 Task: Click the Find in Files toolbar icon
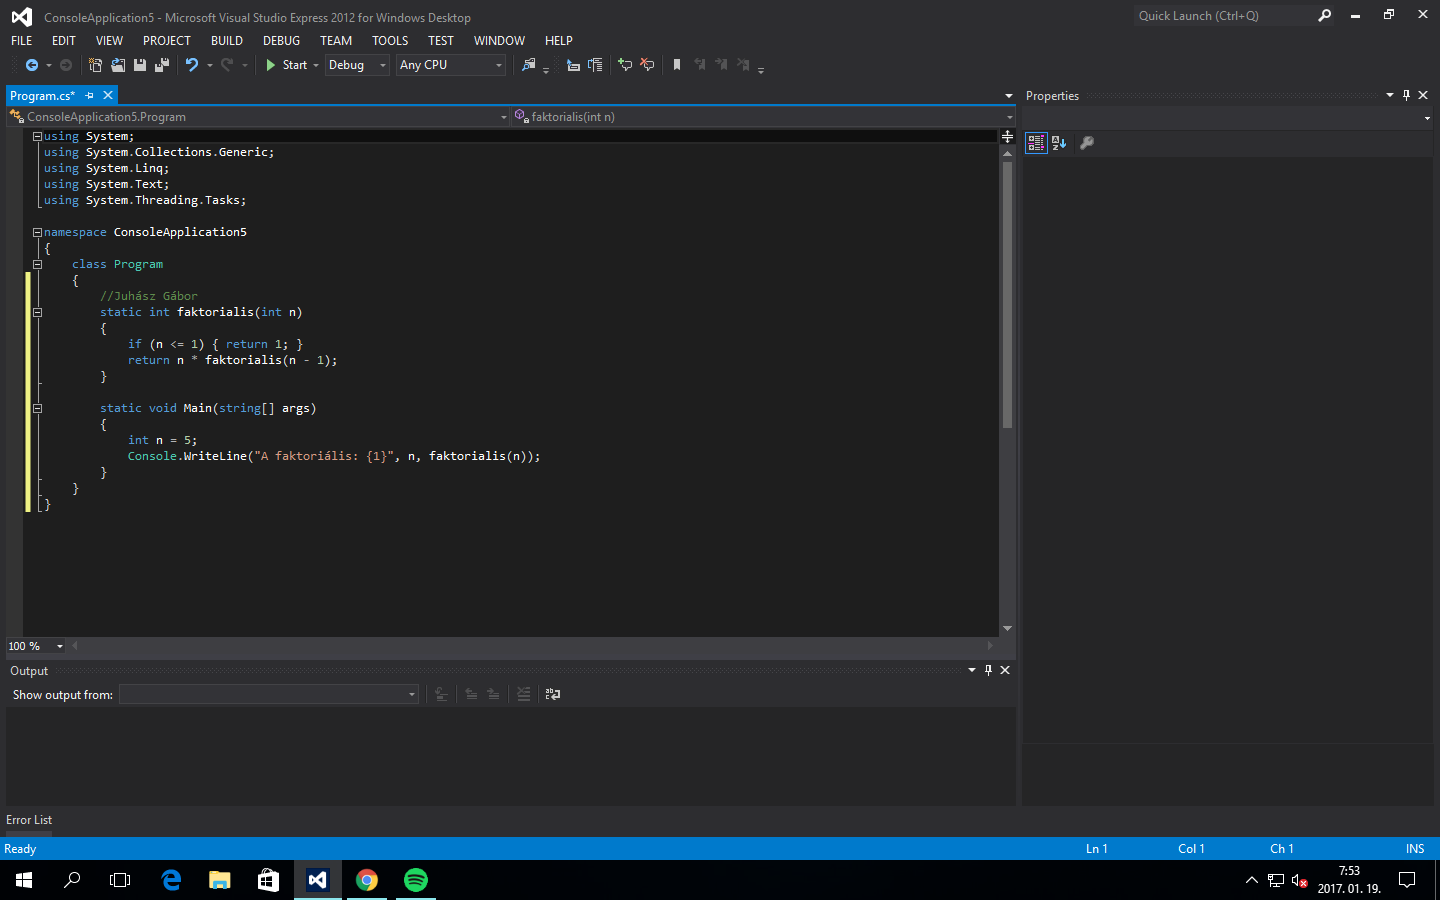(x=529, y=65)
